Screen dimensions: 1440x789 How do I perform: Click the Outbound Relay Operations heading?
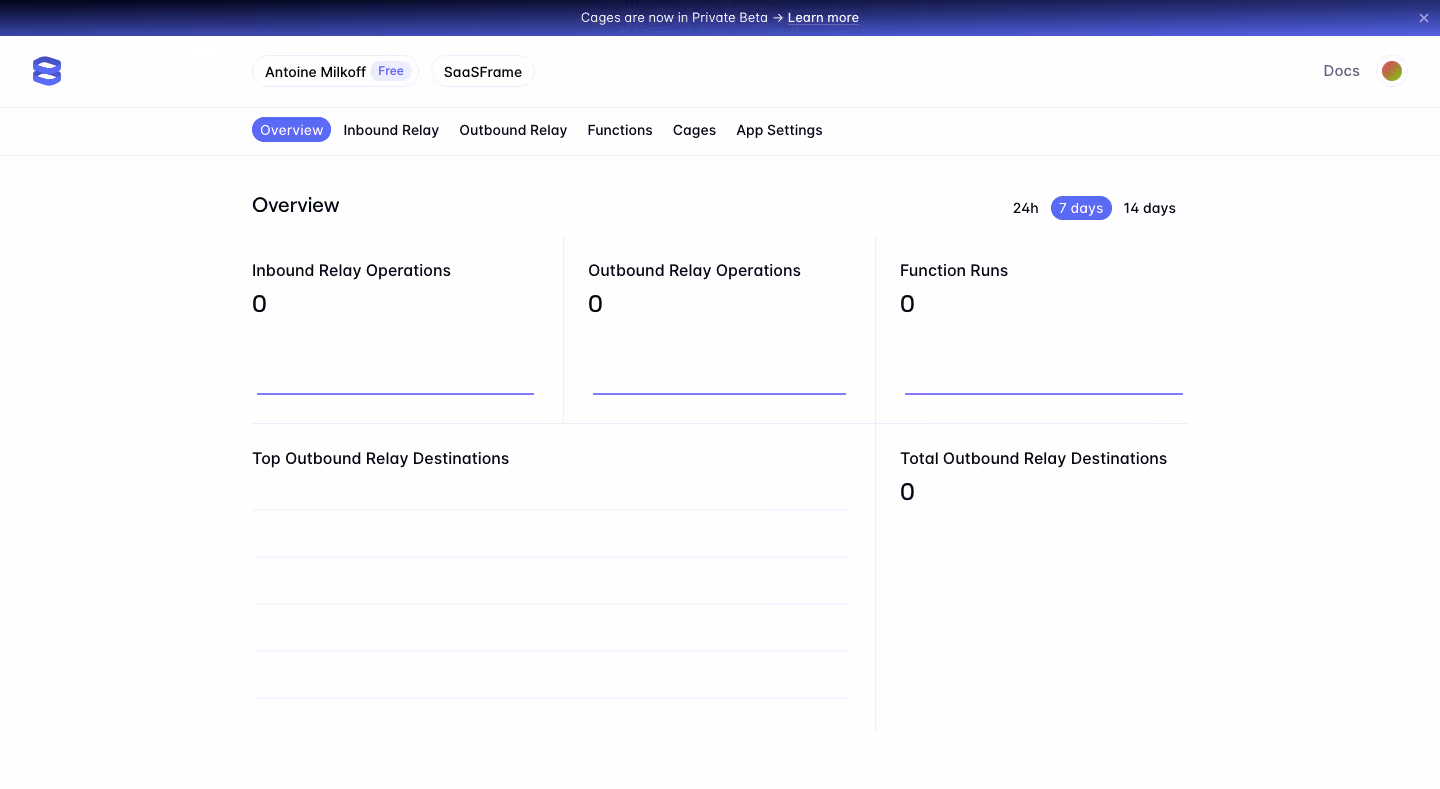[x=694, y=271]
